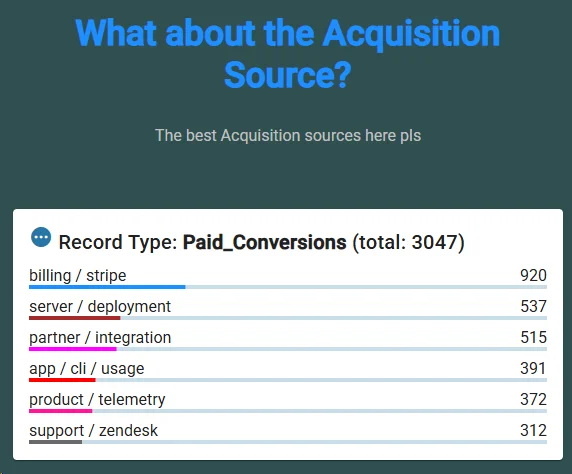This screenshot has height=474, width=572.
Task: Click the 920 count value
Action: click(533, 275)
